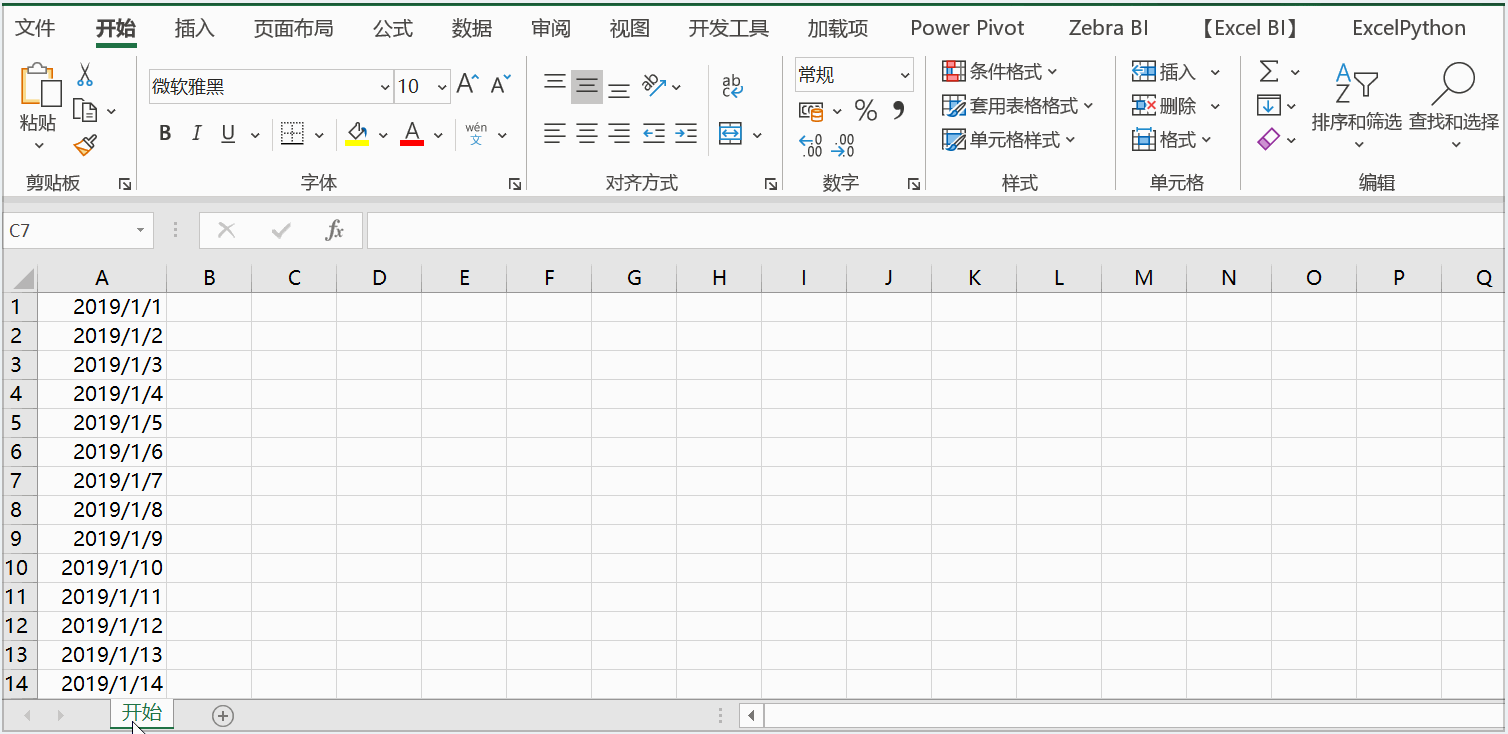Viewport: 1508px width, 734px height.
Task: Decrease font size with smaller A
Action: 501,85
